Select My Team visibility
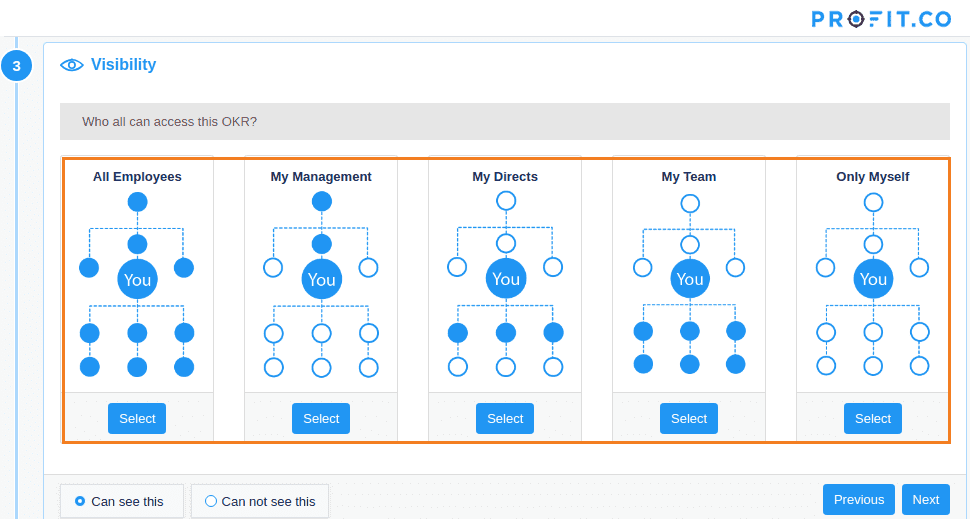 click(x=689, y=418)
